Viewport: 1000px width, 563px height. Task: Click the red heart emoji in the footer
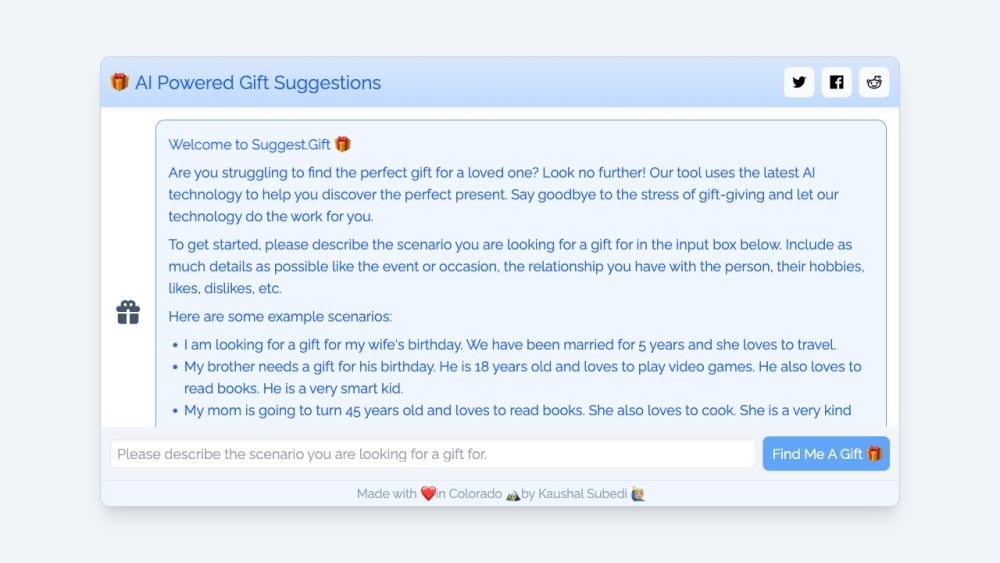(428, 494)
